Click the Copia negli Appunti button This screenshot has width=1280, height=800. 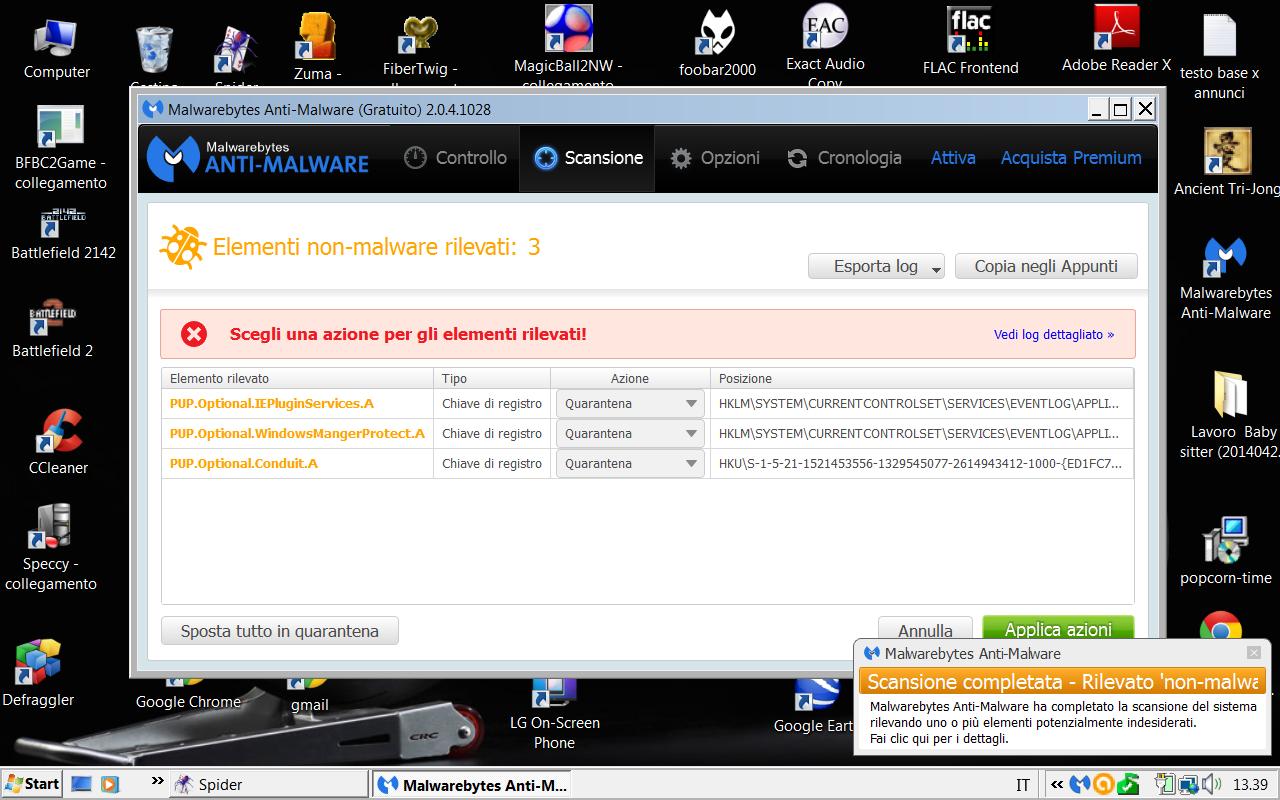coord(1046,266)
